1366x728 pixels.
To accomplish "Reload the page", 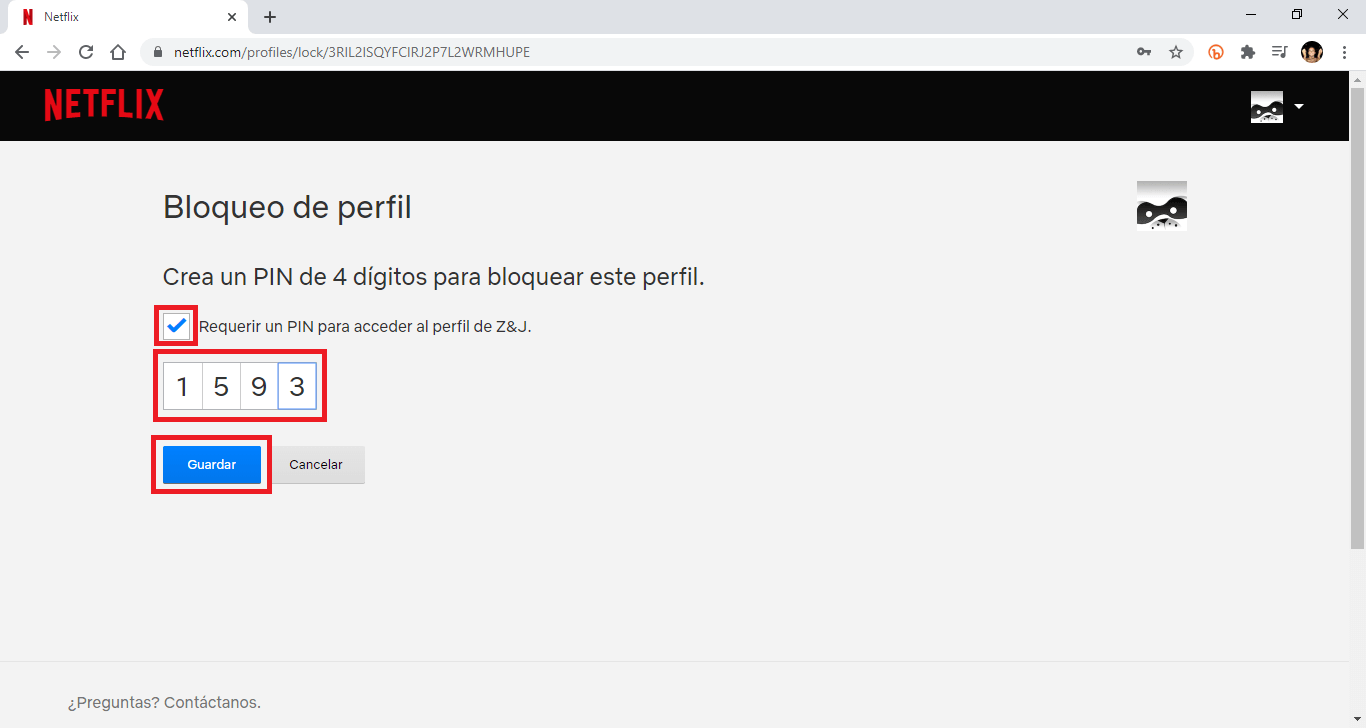I will 86,52.
